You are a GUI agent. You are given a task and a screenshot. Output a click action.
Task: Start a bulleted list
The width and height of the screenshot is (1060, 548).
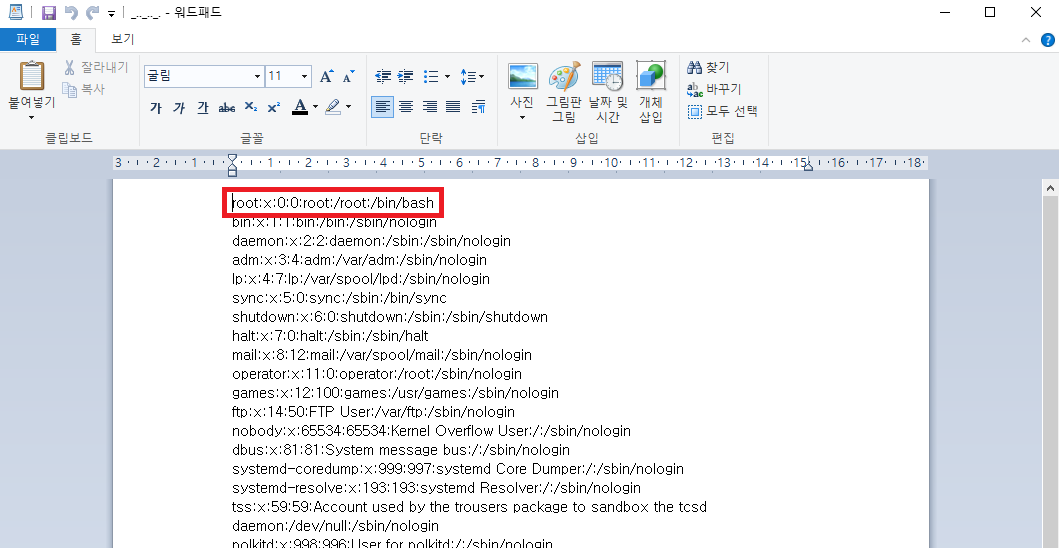[431, 76]
